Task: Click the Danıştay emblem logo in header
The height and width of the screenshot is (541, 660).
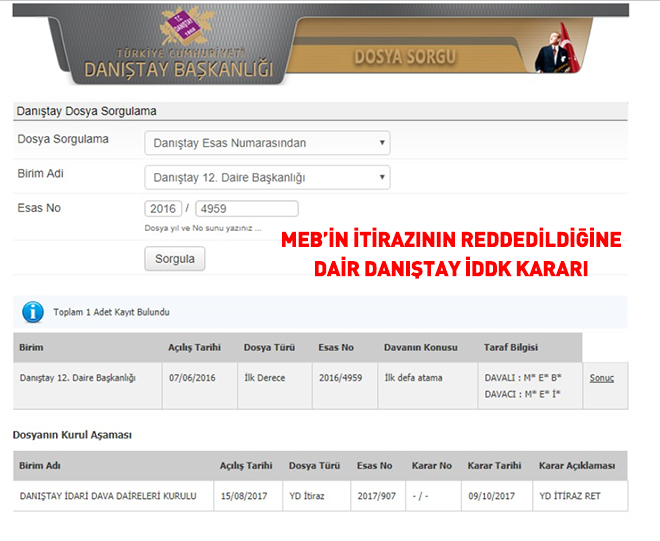Action: point(186,26)
